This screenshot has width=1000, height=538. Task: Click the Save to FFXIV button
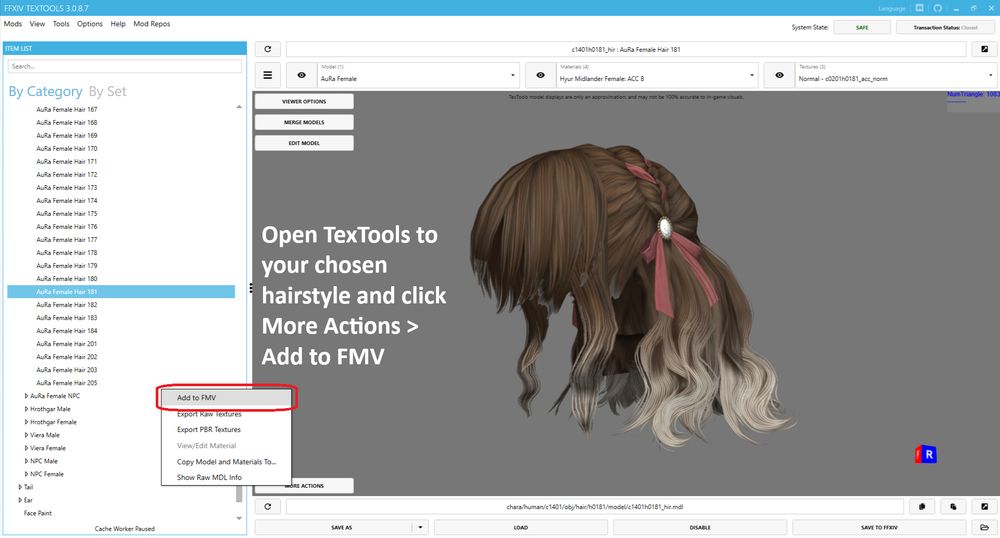(x=879, y=528)
